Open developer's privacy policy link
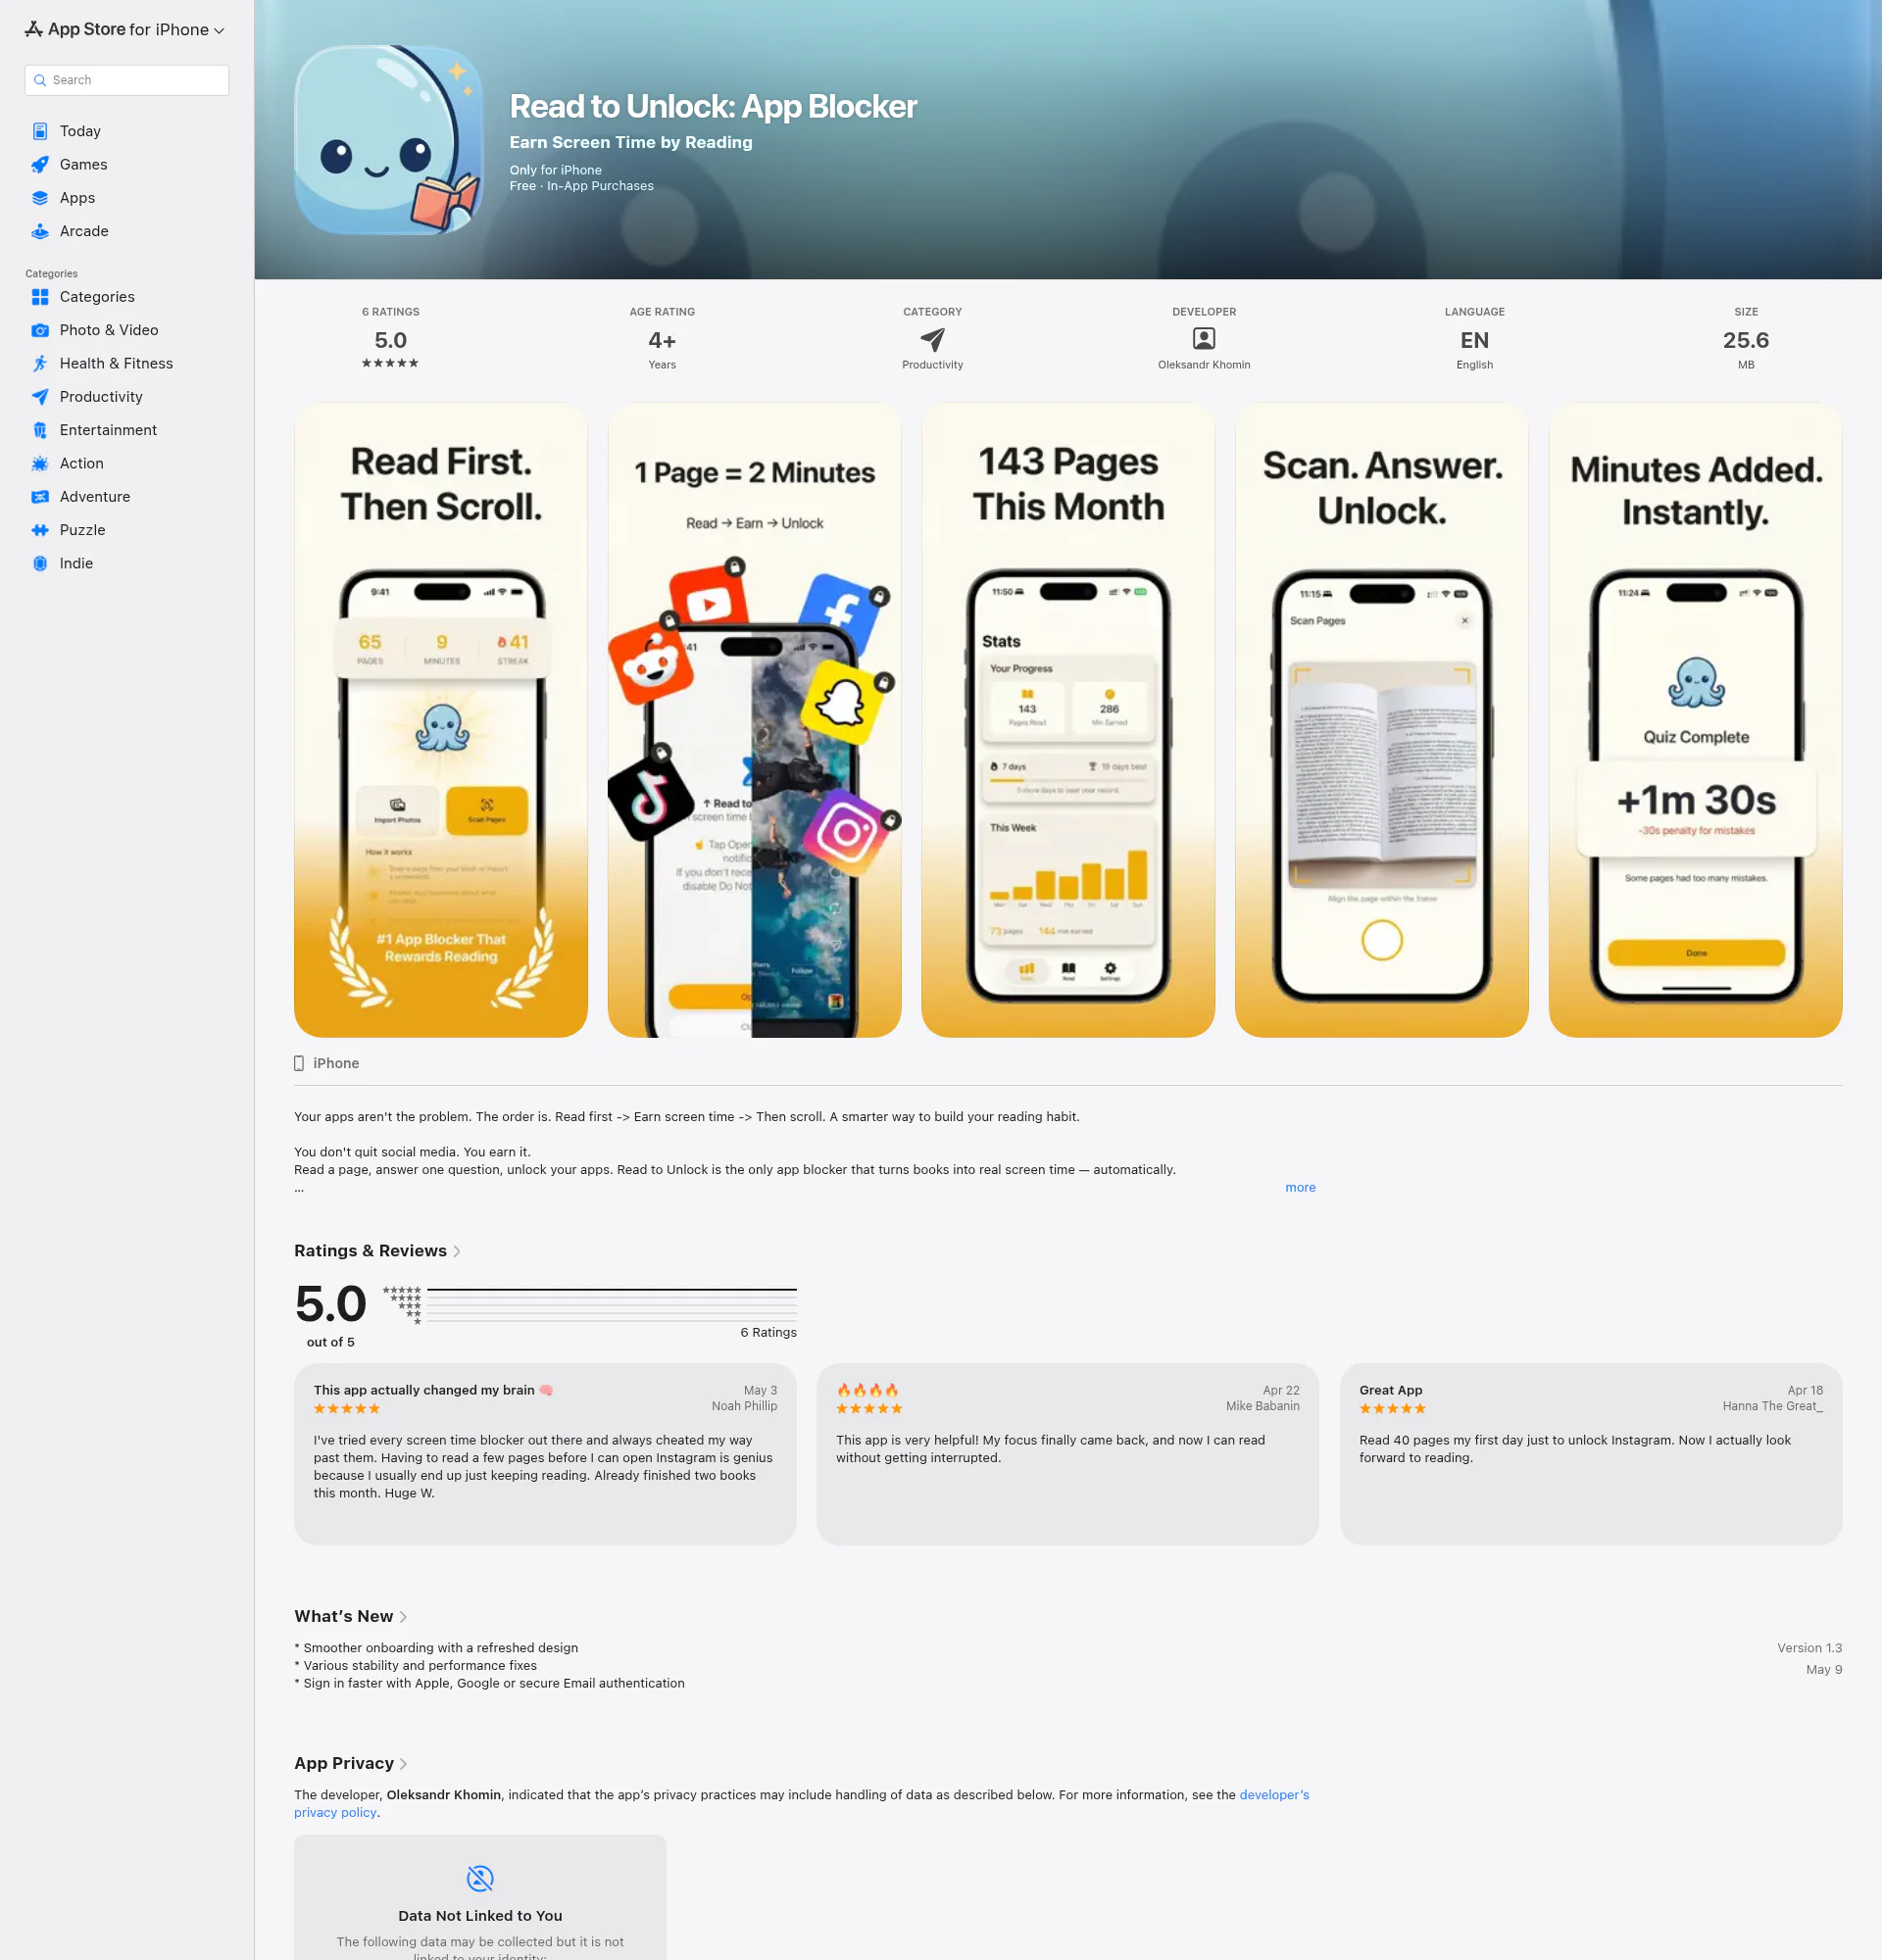 (x=1274, y=1795)
